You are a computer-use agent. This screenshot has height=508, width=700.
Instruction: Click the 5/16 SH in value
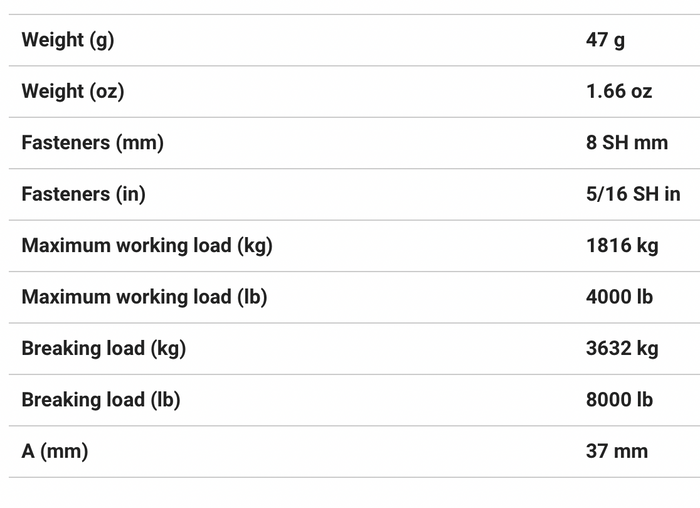tap(633, 194)
